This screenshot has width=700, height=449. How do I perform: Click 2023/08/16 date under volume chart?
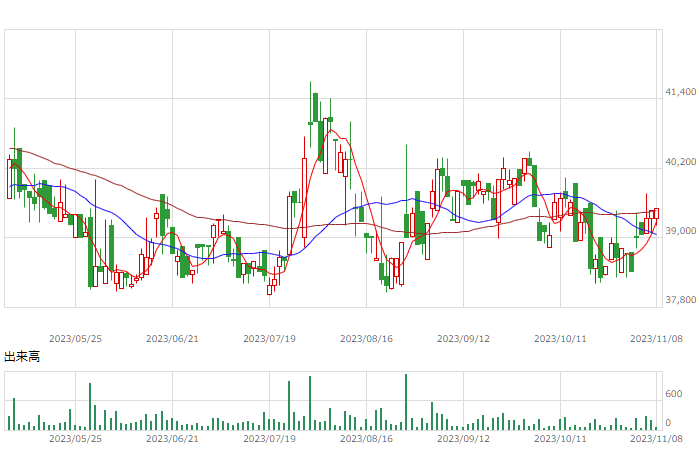click(367, 439)
